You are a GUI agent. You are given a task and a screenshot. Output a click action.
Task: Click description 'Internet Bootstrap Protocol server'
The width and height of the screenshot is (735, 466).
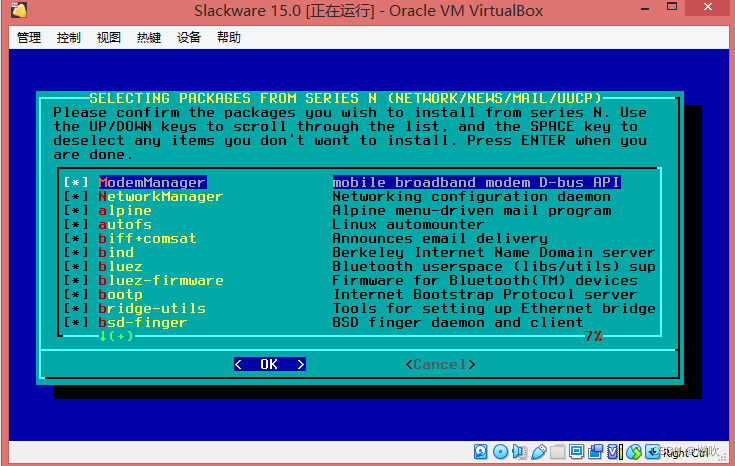[485, 295]
